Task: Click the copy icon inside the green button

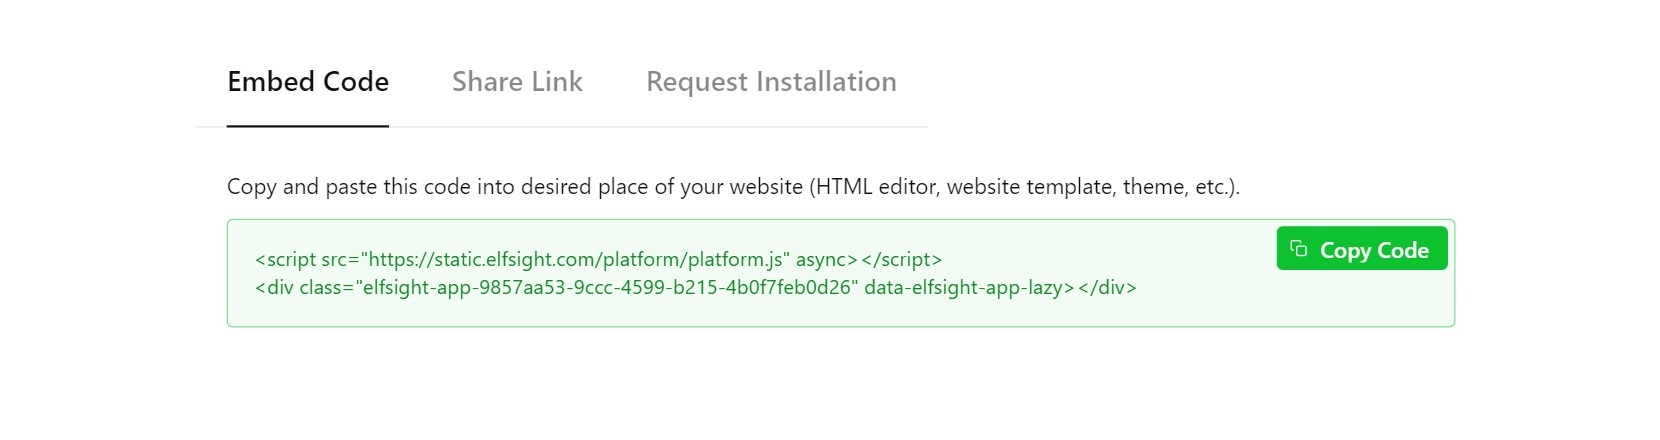Action: [x=1298, y=249]
